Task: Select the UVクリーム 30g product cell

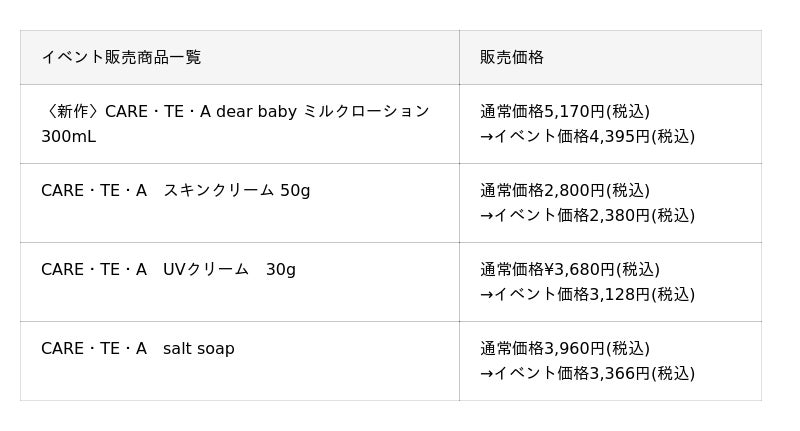Action: pos(229,269)
